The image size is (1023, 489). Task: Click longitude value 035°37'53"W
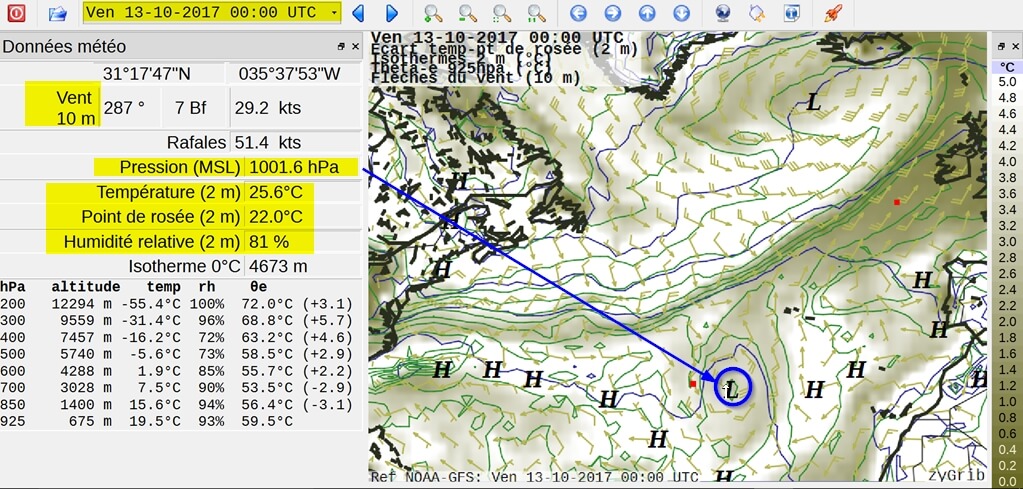pos(290,74)
